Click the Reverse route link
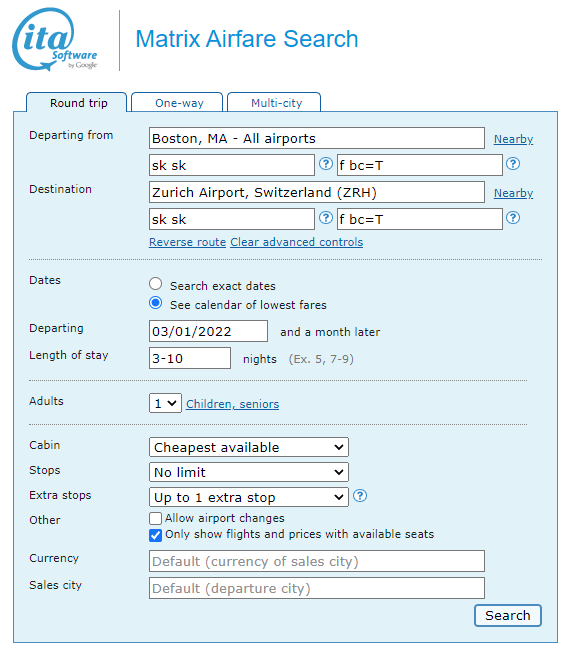Viewport: 571px width, 666px height. coord(187,242)
